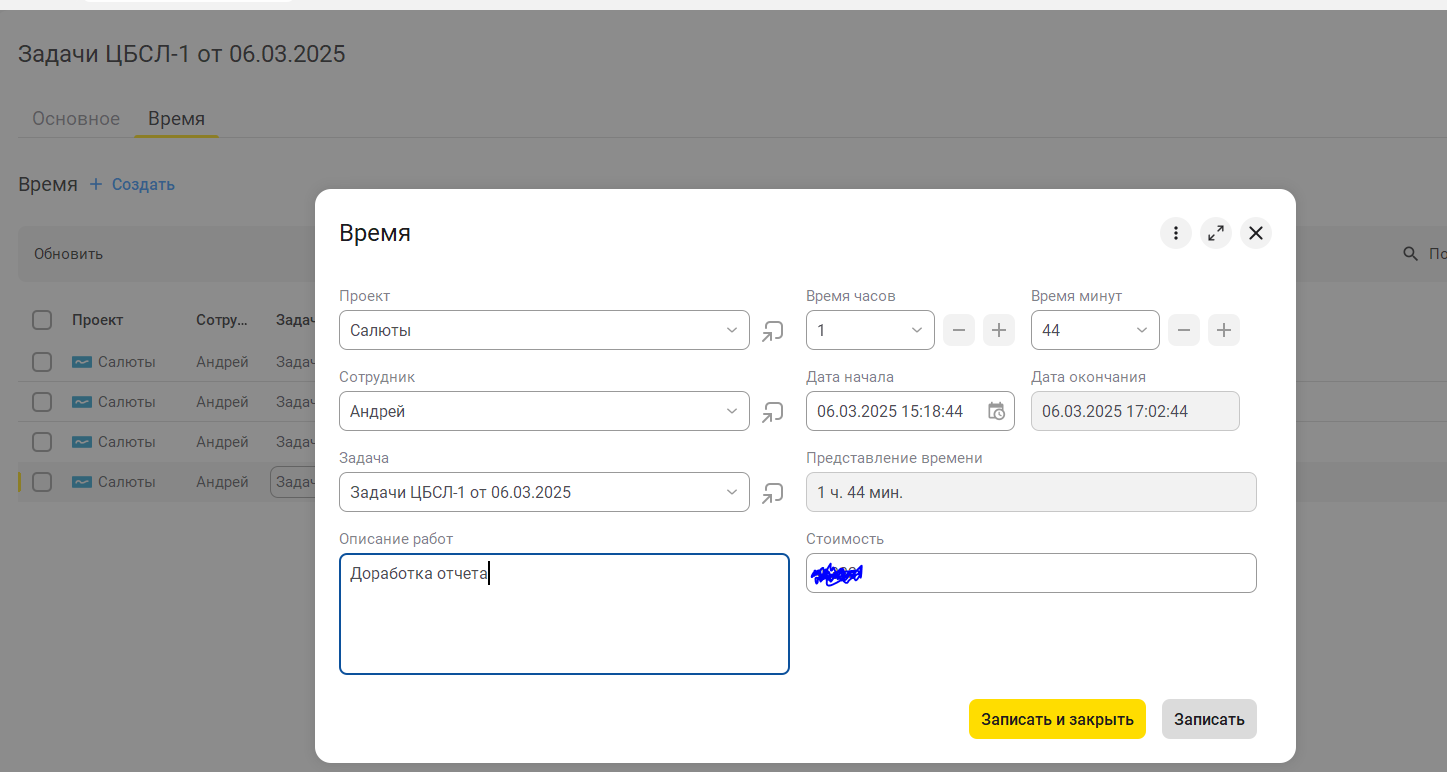Screen dimensions: 1447x772
Task: Click Андрей in the first table row
Action: point(222,362)
